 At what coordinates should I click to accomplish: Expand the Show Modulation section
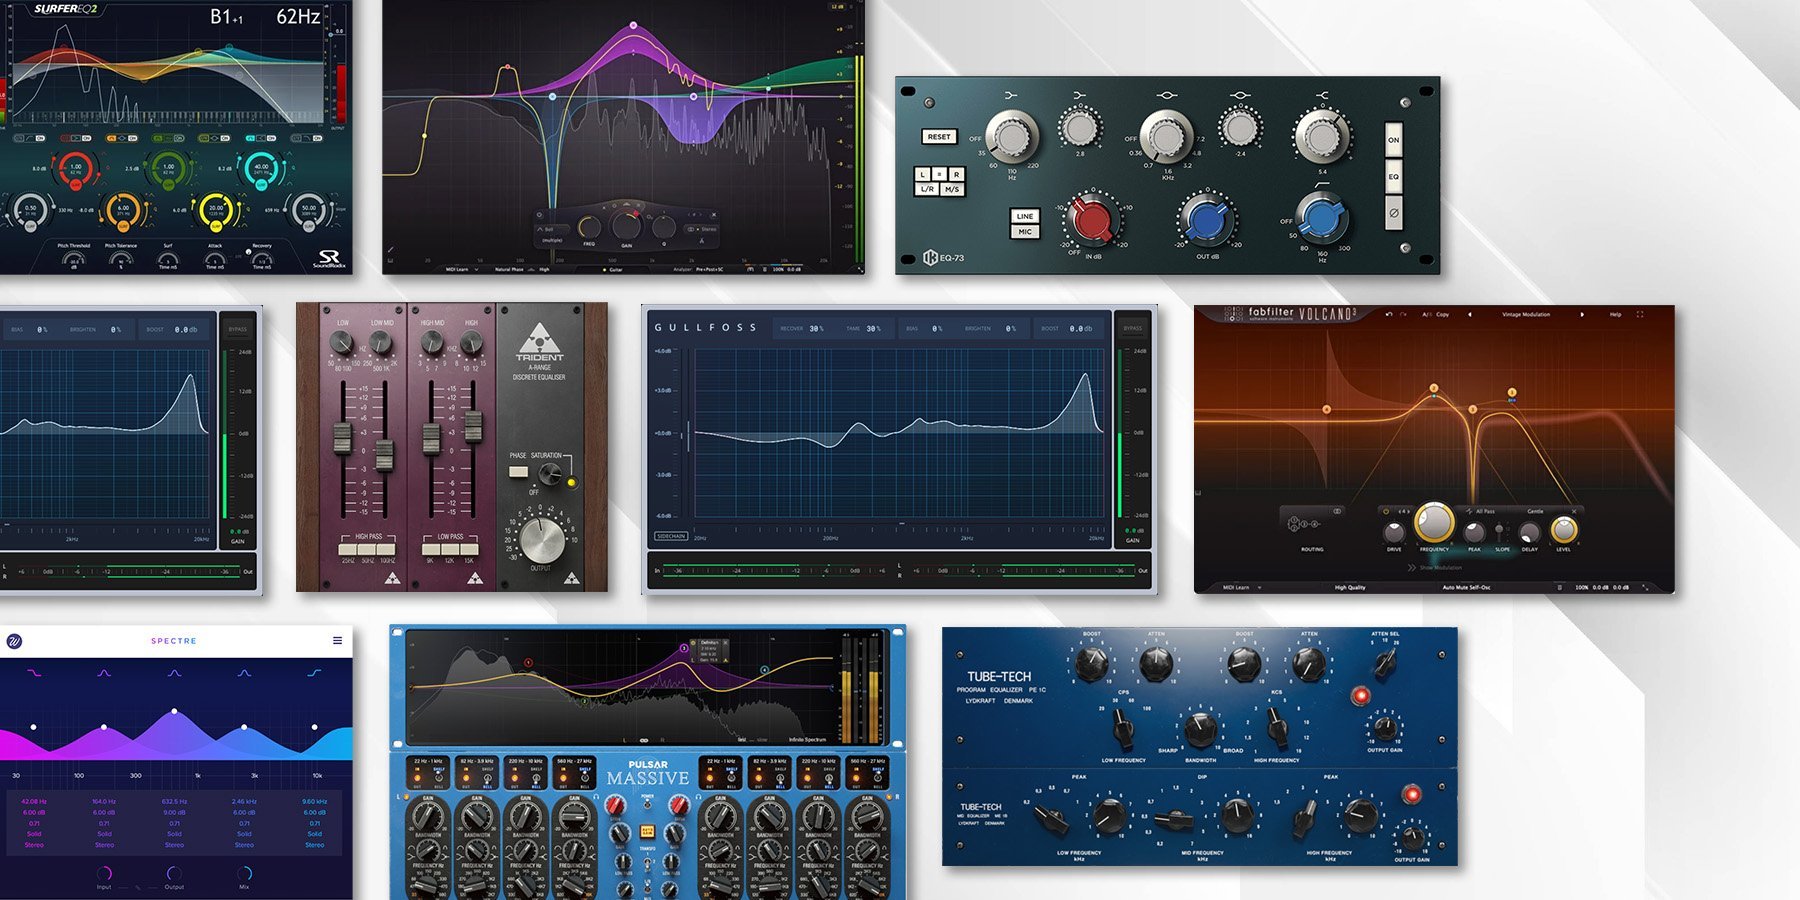[1435, 567]
